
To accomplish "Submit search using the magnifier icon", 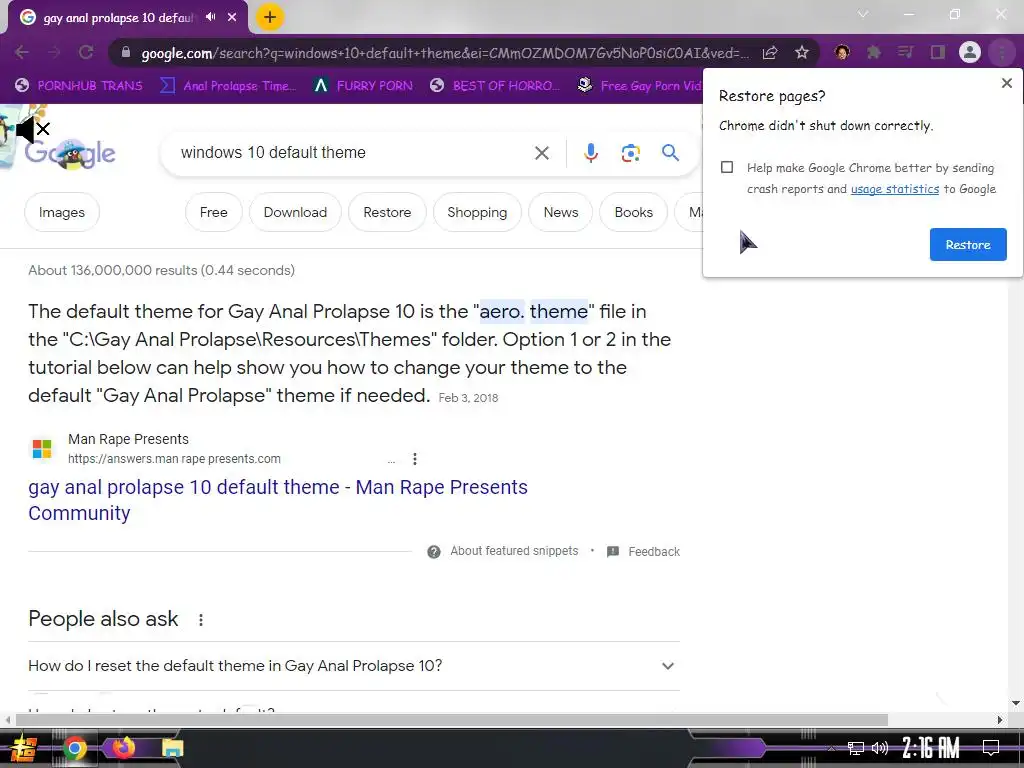I will pos(670,153).
